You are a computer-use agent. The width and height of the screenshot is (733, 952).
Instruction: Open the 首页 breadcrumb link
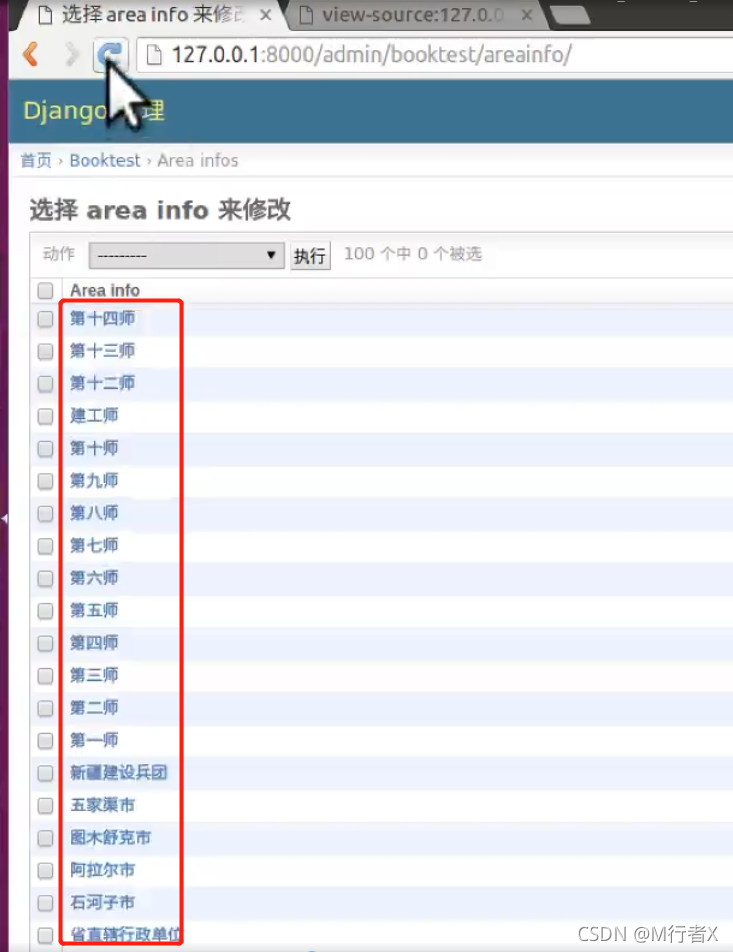pyautogui.click(x=36, y=161)
